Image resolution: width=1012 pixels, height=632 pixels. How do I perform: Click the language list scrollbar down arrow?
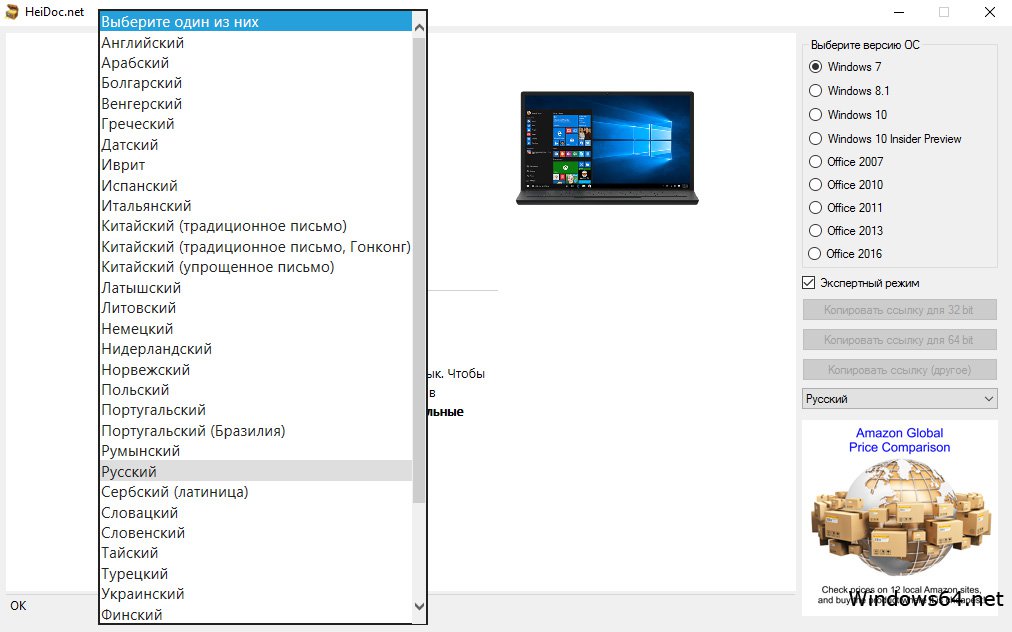pyautogui.click(x=420, y=606)
